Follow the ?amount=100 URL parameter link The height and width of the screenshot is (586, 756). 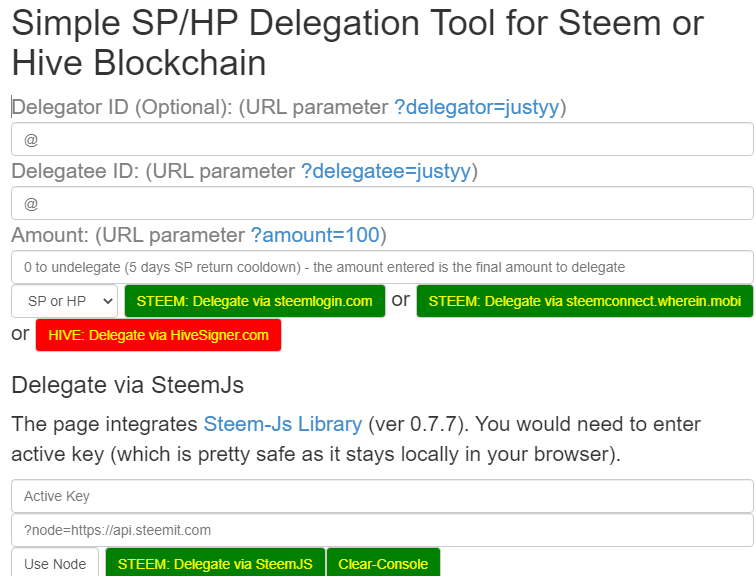(315, 235)
